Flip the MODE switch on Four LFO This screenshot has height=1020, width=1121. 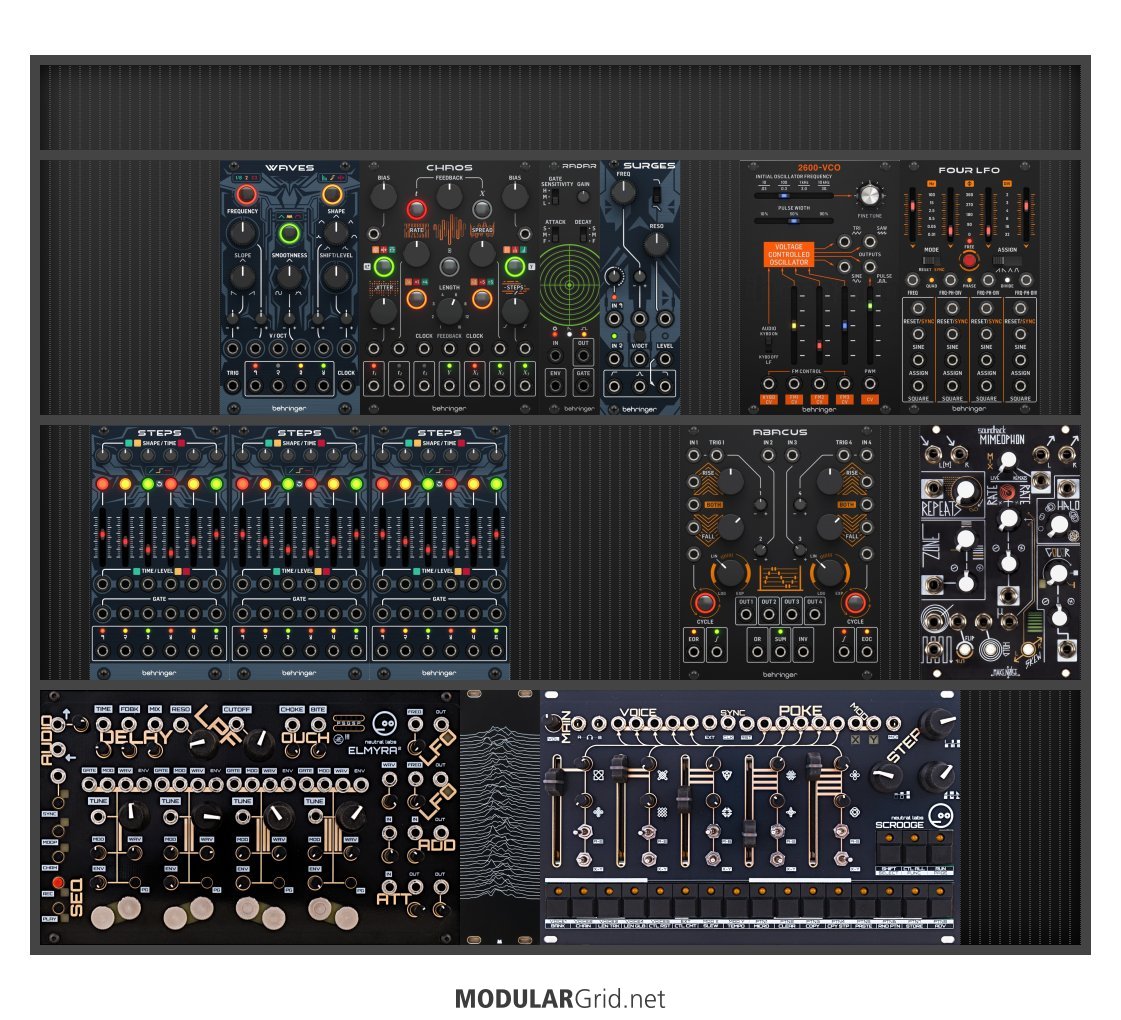930,260
